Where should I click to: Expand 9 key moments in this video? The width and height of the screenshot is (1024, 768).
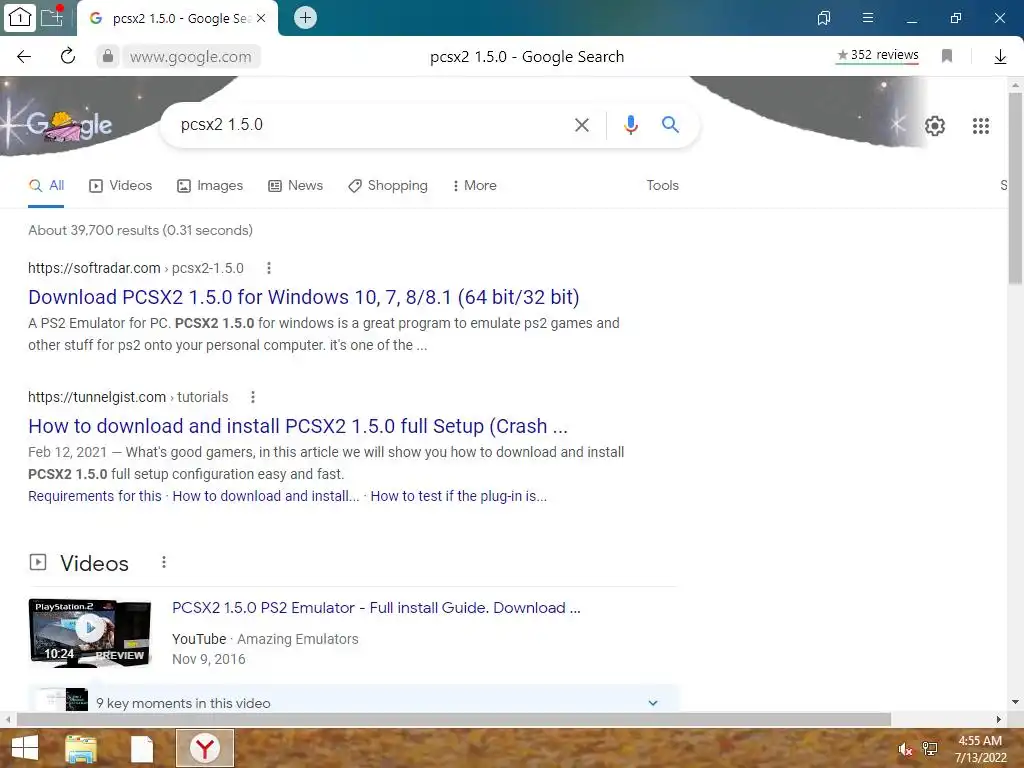(353, 703)
